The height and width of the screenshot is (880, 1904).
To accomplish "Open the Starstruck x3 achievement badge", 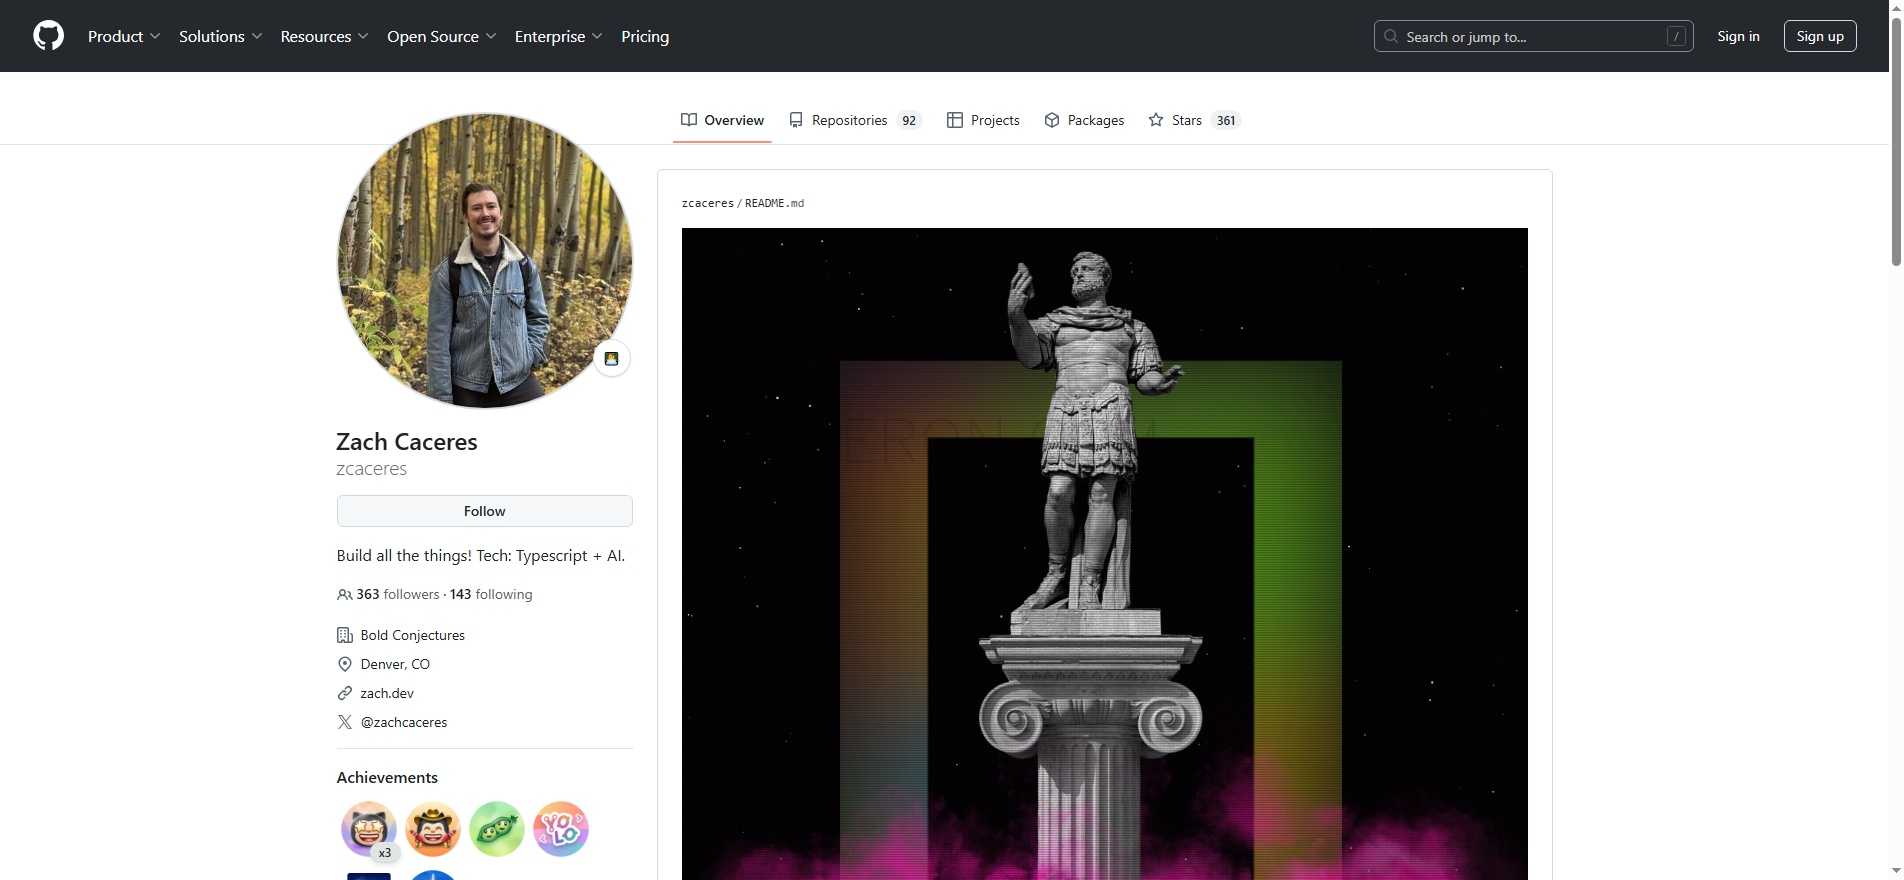I will (x=369, y=829).
